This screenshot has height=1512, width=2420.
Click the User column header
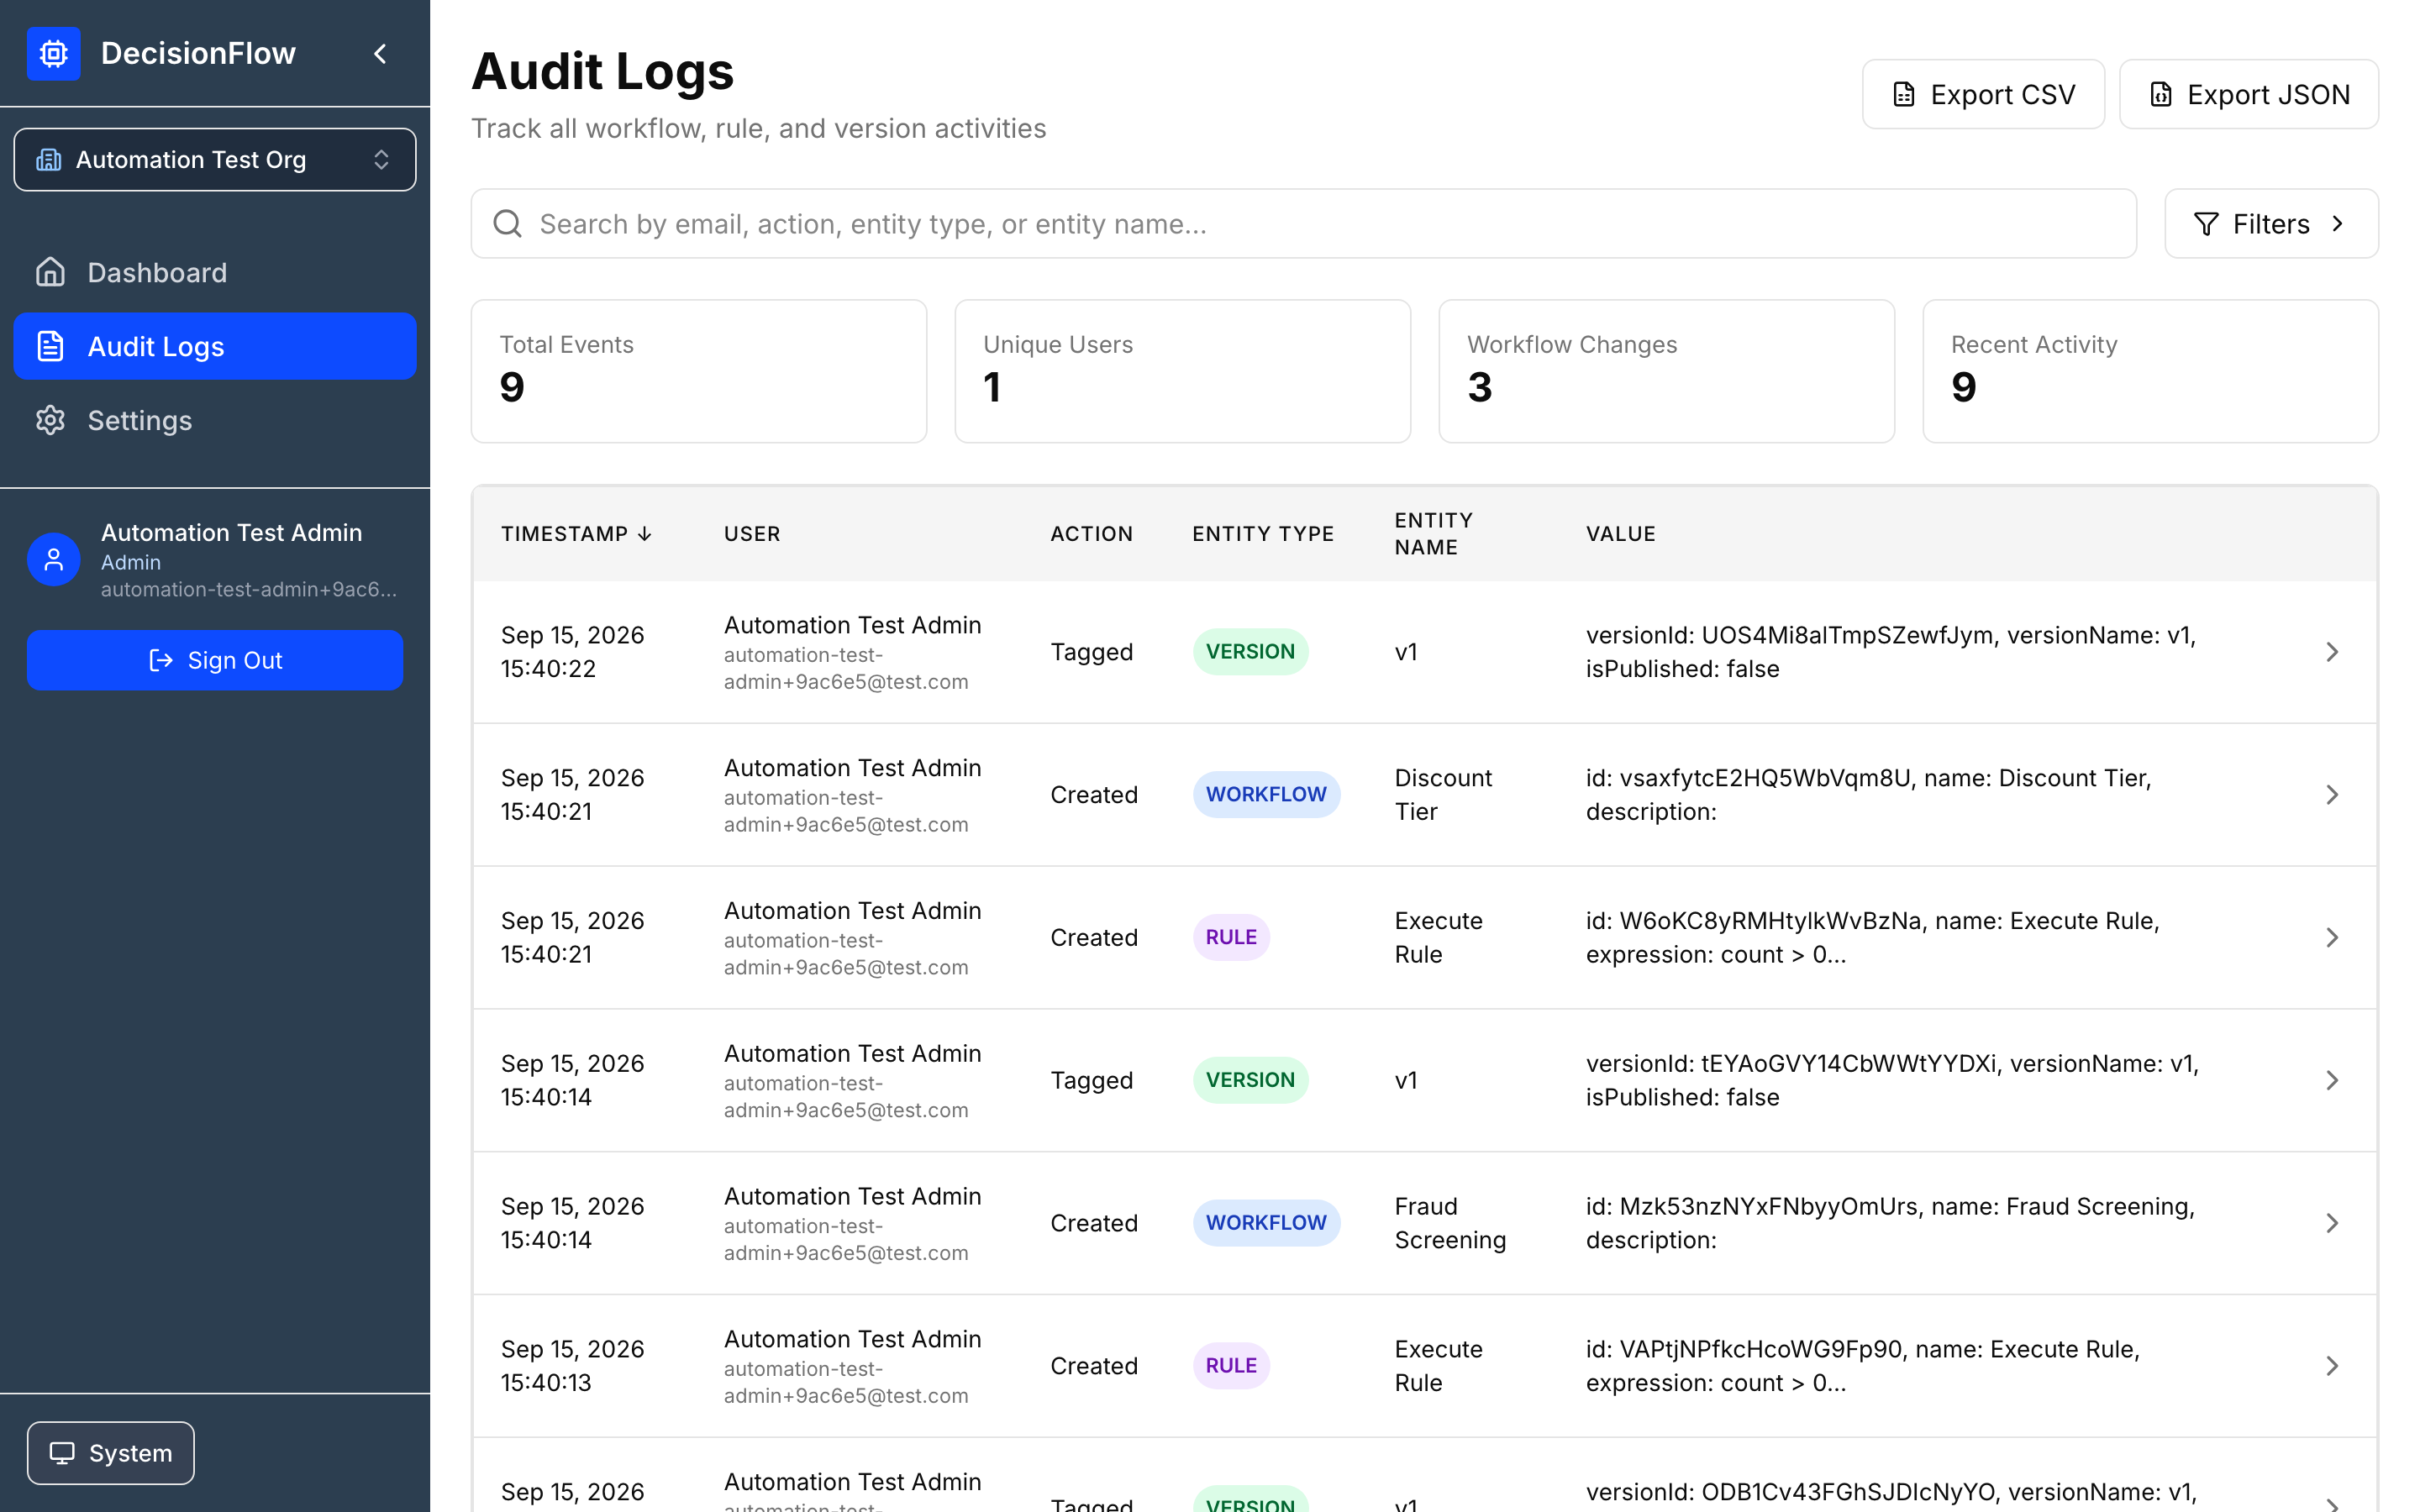tap(752, 534)
